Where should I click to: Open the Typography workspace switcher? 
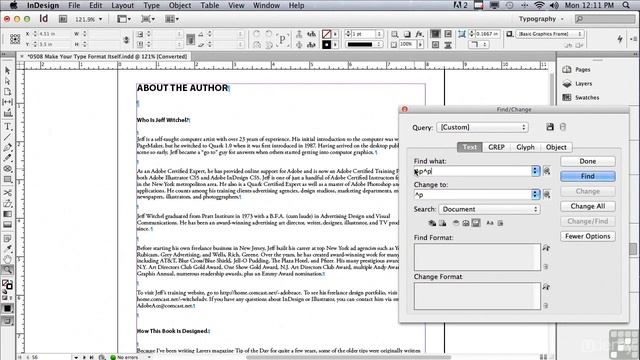point(541,19)
